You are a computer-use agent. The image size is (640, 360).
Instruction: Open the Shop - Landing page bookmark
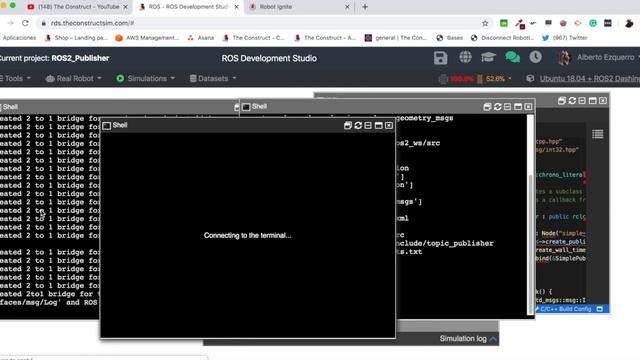tap(76, 38)
